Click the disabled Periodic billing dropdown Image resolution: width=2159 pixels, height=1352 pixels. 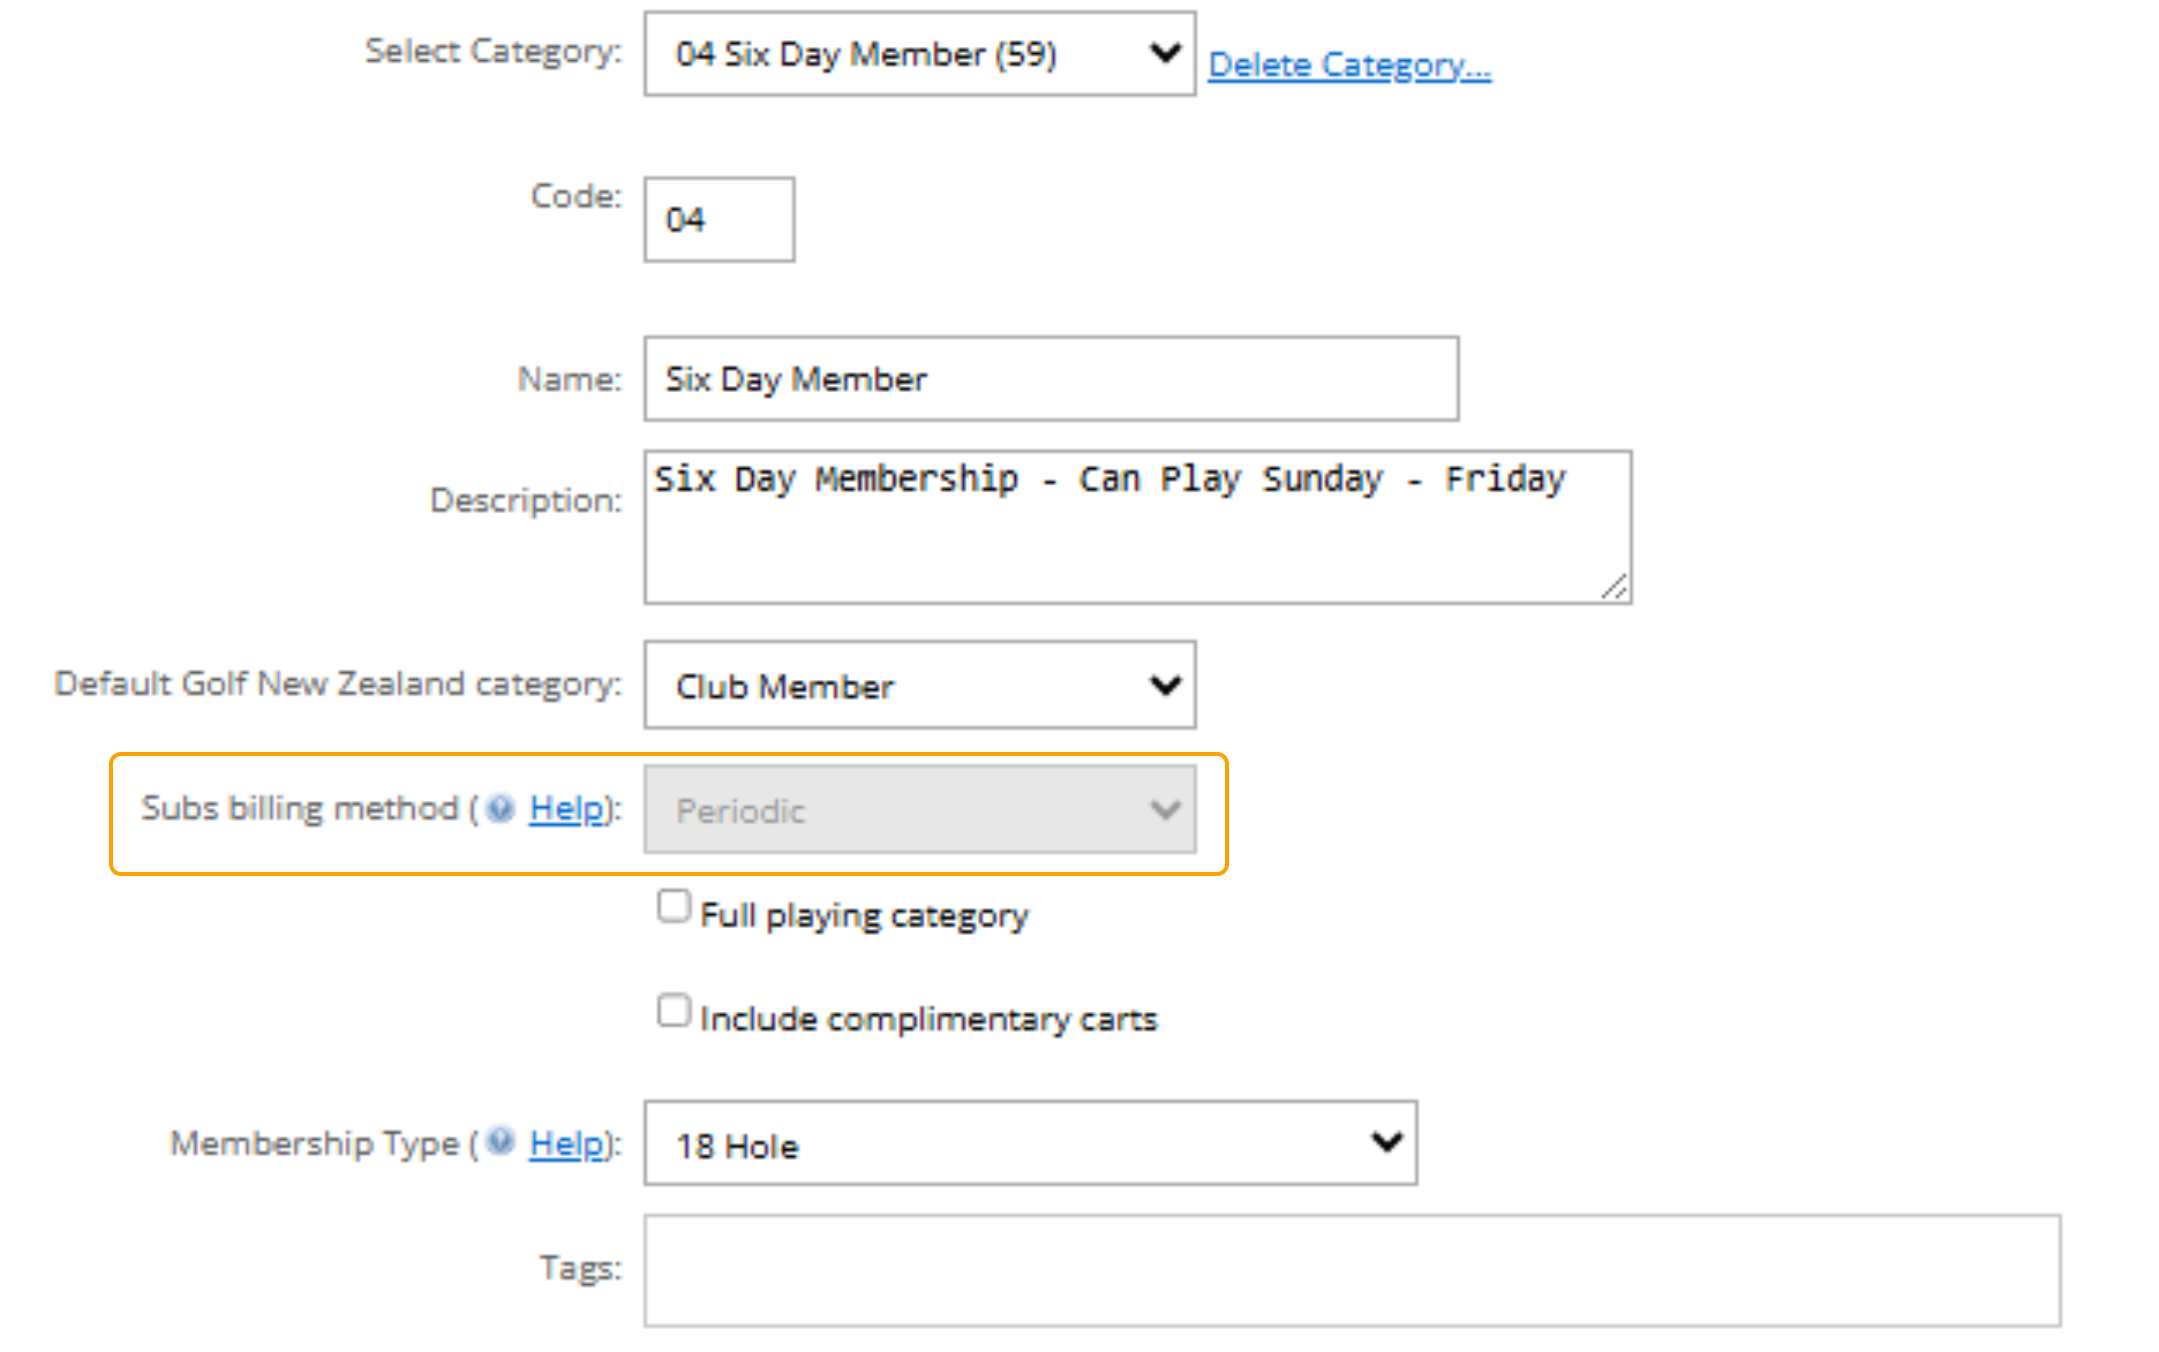tap(918, 810)
